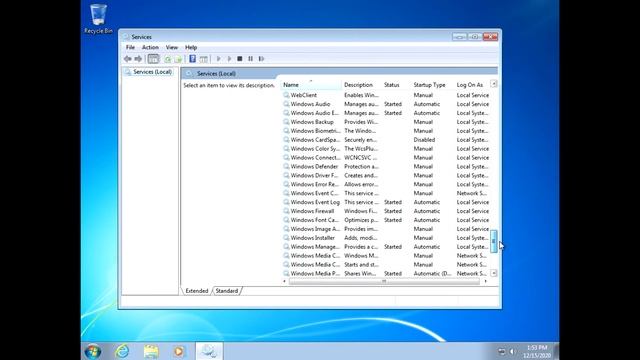Open the Help menu
640x360 pixels.
[191, 47]
